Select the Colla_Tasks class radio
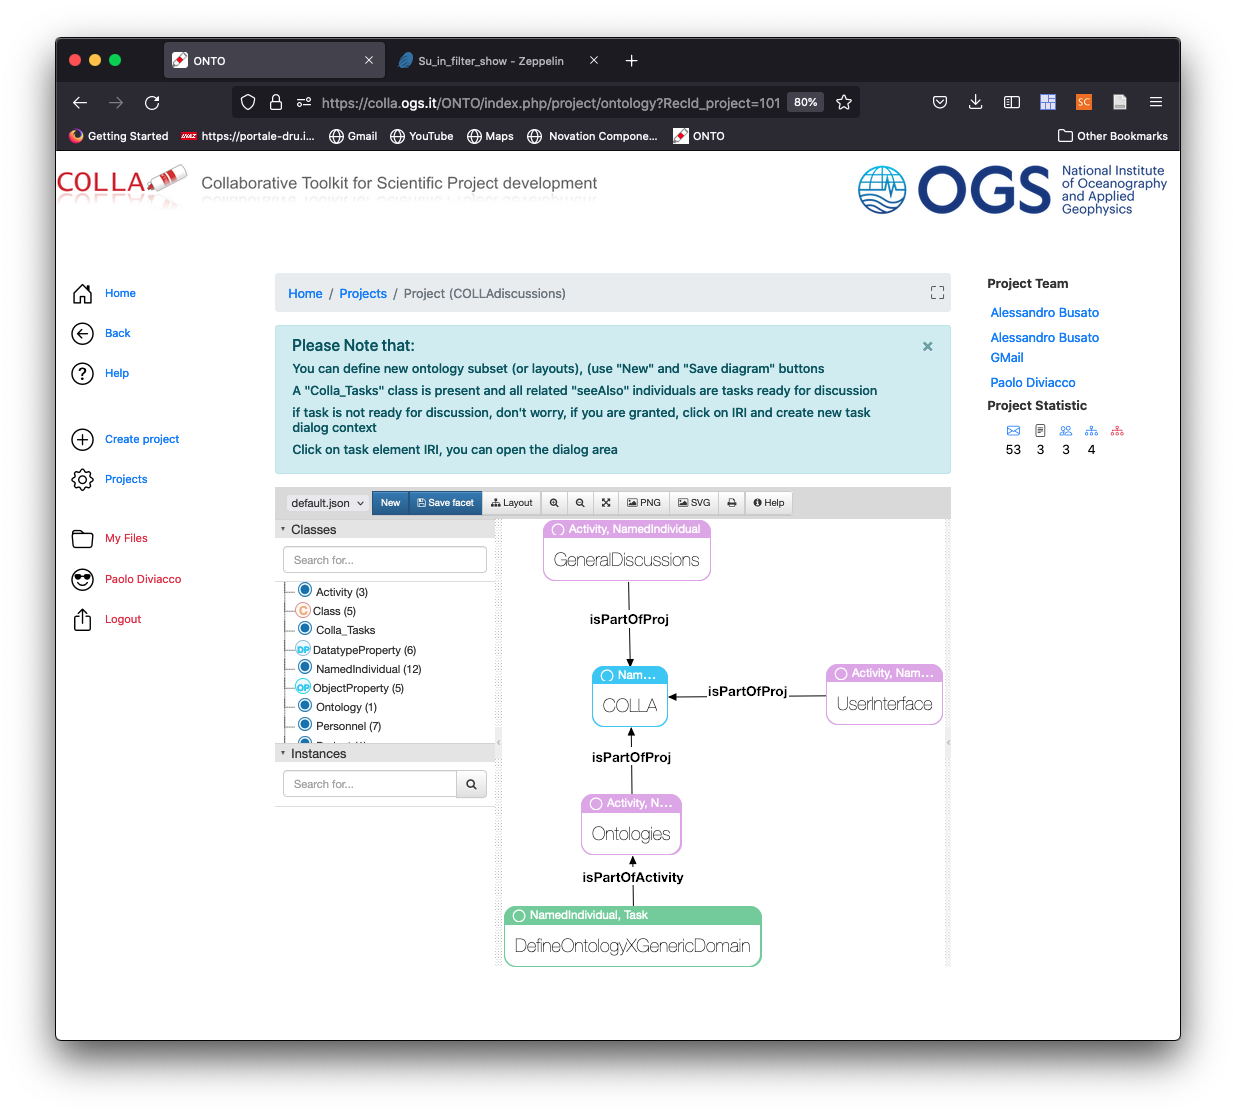The height and width of the screenshot is (1114, 1236). (305, 629)
